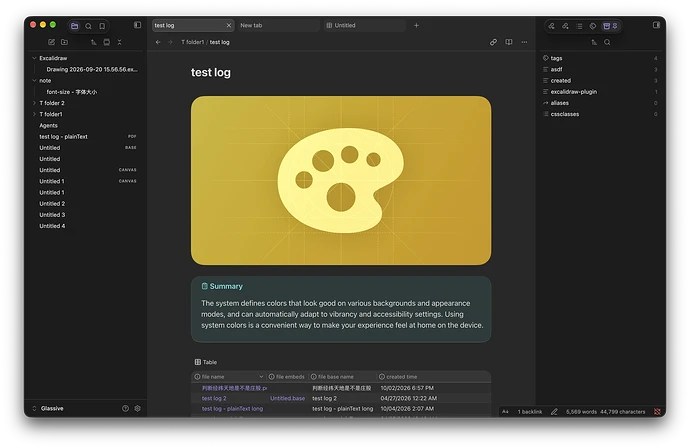Open the bookmarks pane icon
Image resolution: width=690 pixels, height=448 pixels.
[x=102, y=26]
